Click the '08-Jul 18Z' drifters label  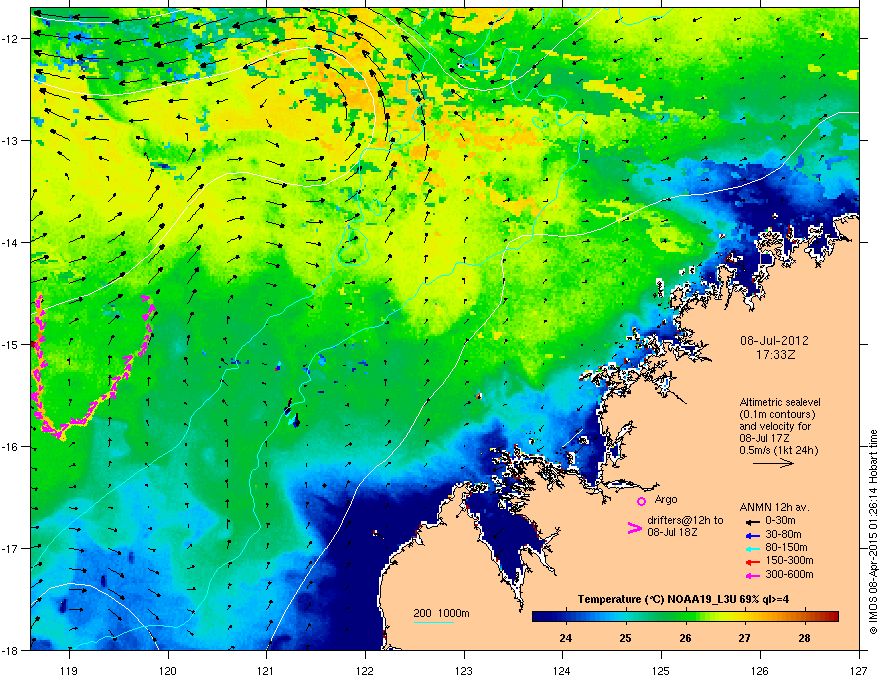[672, 532]
